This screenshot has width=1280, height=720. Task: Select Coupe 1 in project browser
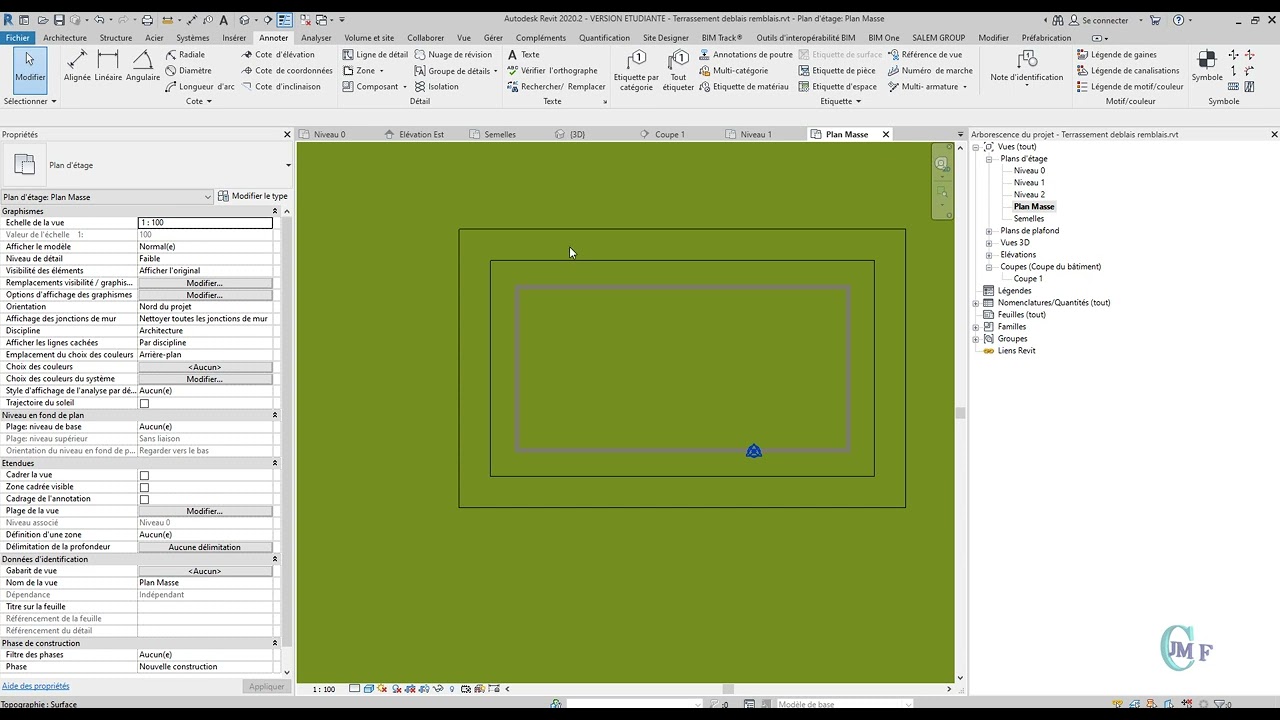(1028, 279)
